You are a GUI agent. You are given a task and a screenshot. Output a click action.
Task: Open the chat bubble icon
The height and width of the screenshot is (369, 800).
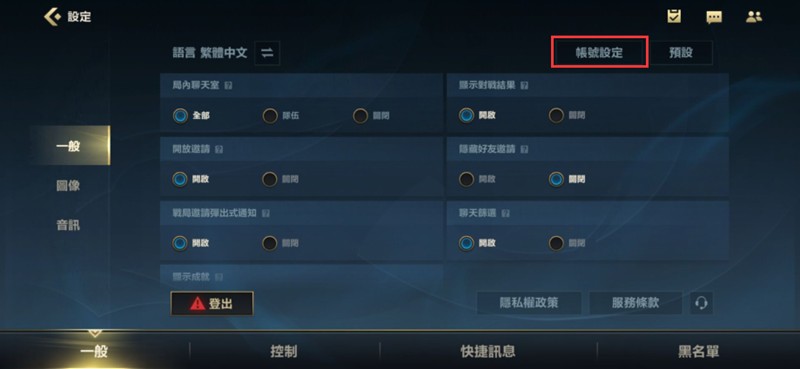coord(714,17)
